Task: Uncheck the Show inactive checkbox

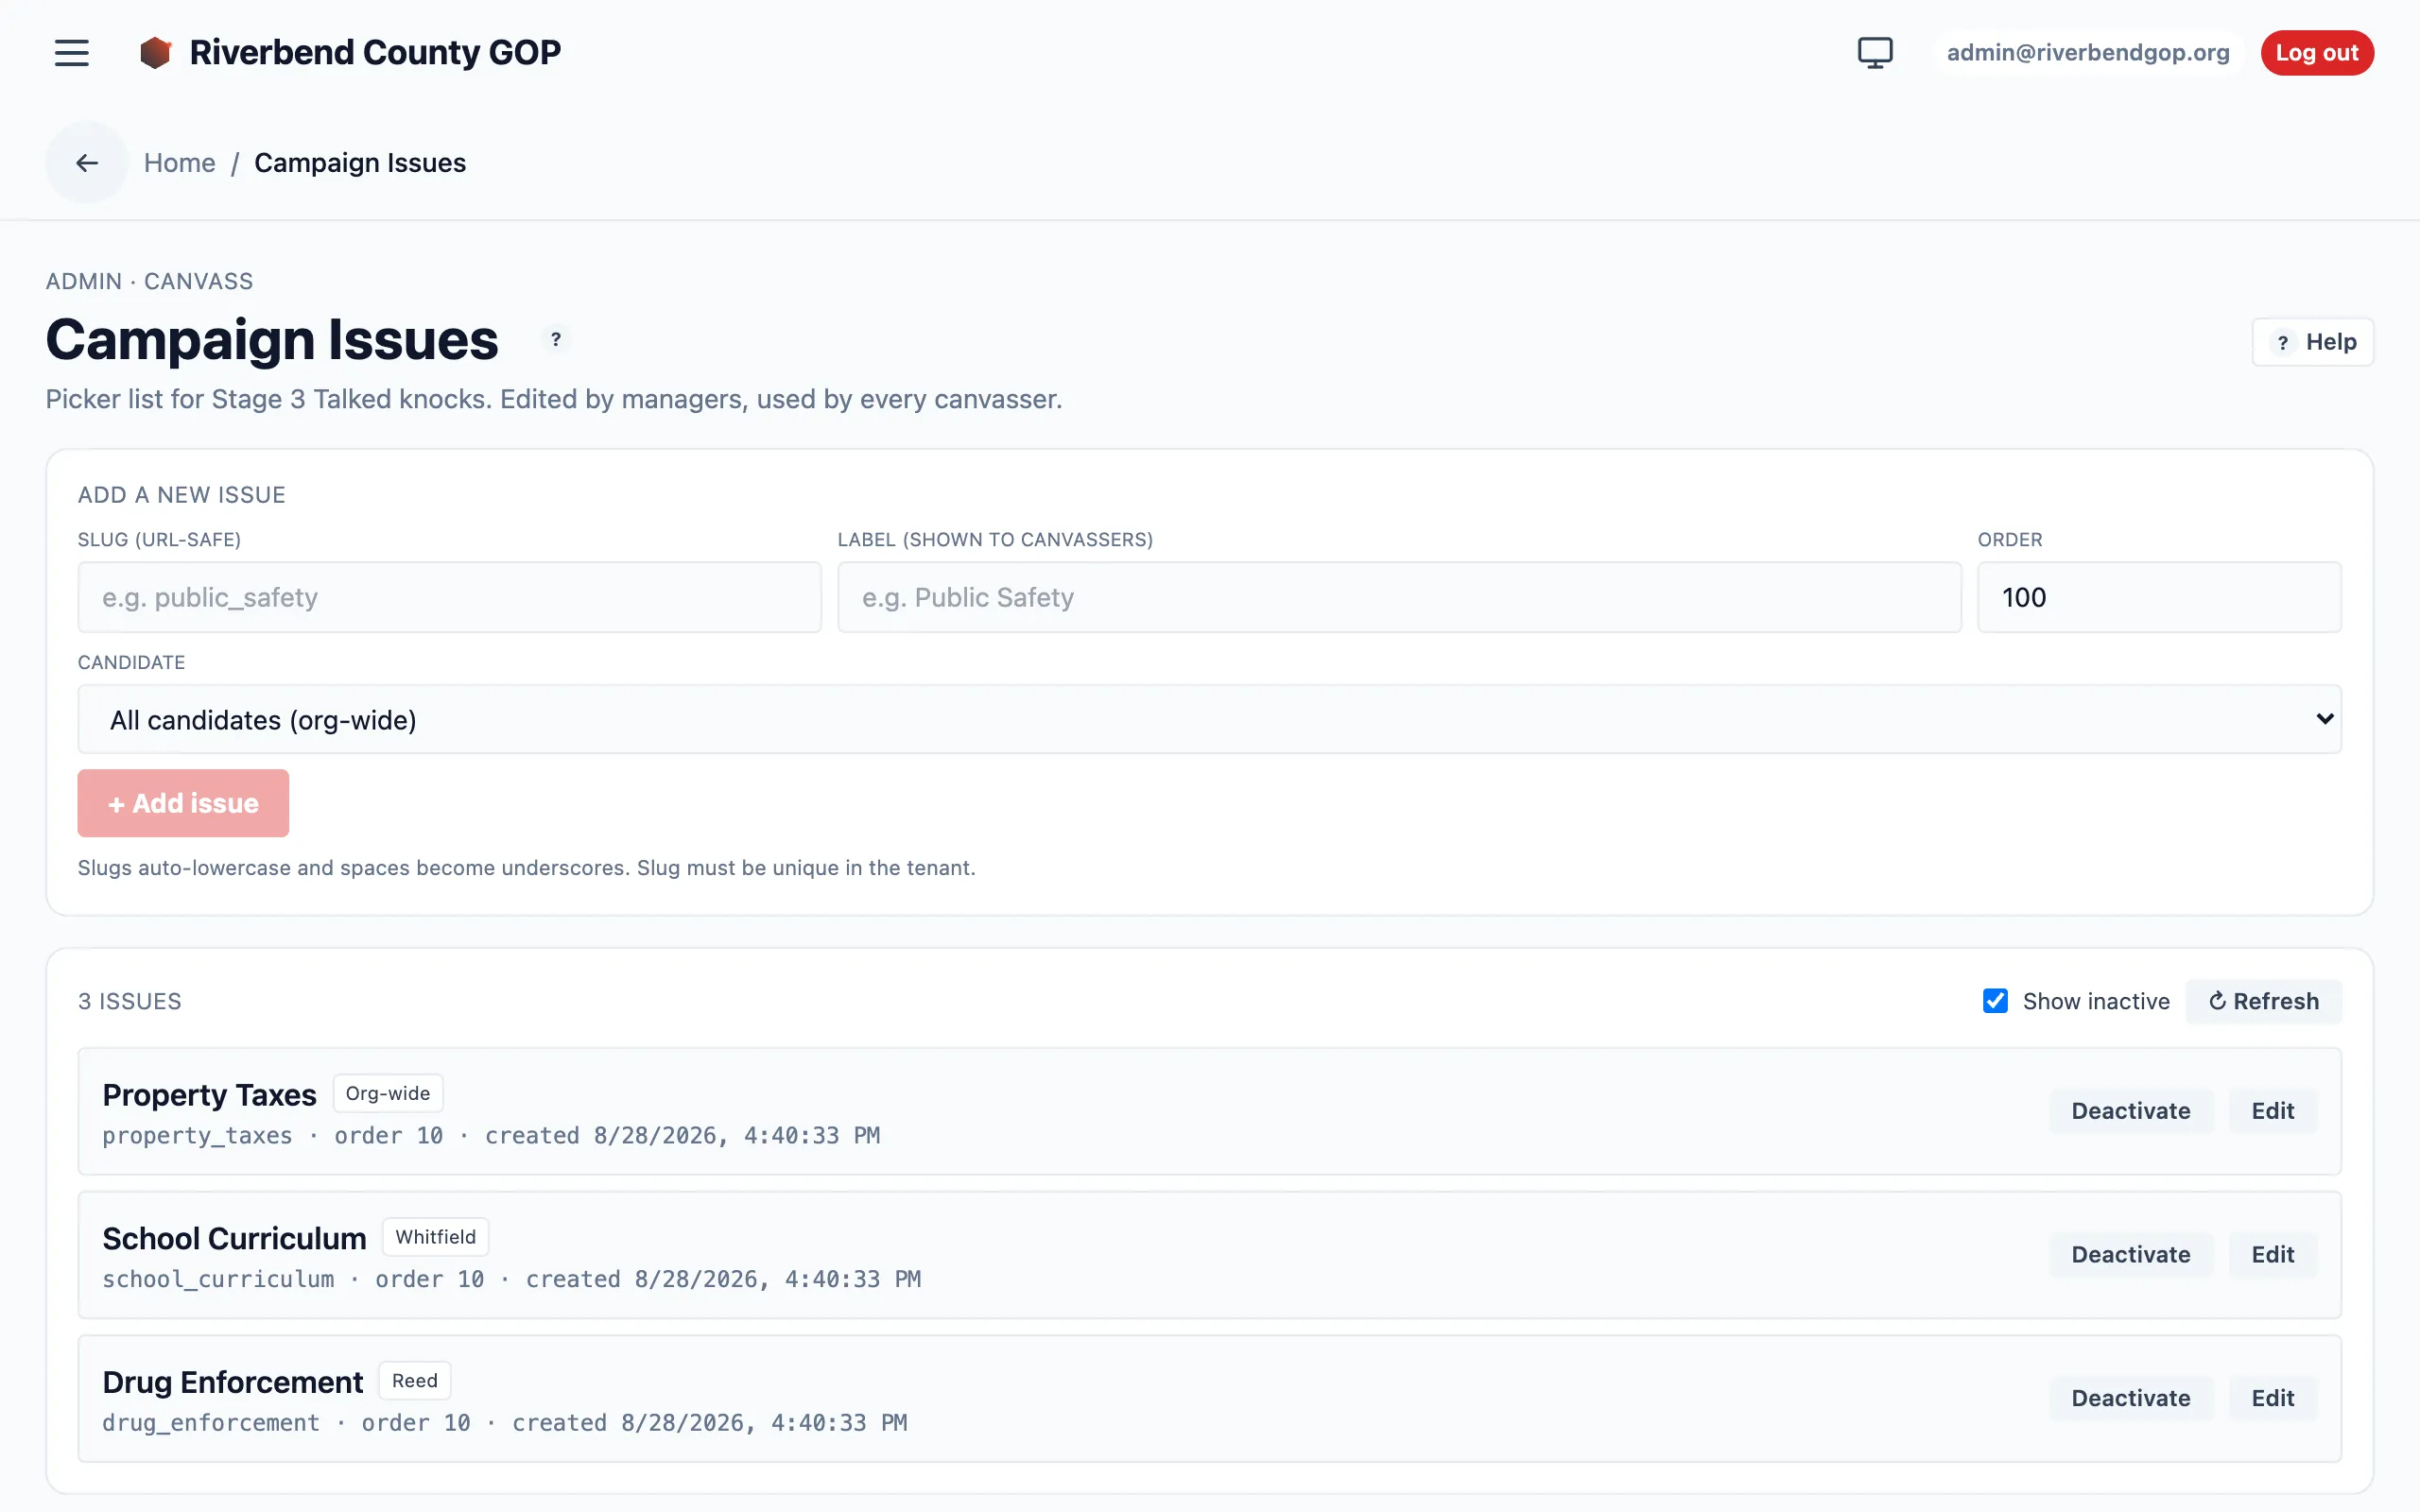Action: point(1994,1001)
